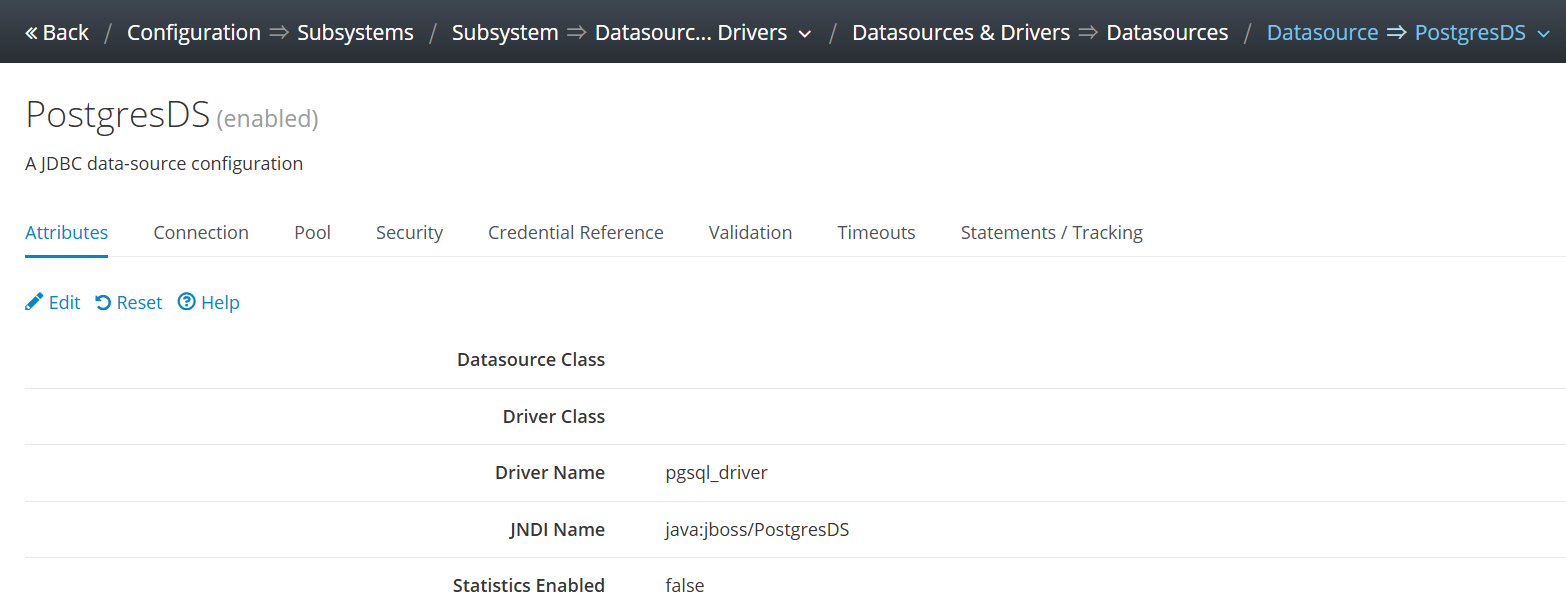This screenshot has height=609, width=1566.
Task: Open the Pool tab
Action: pos(312,233)
